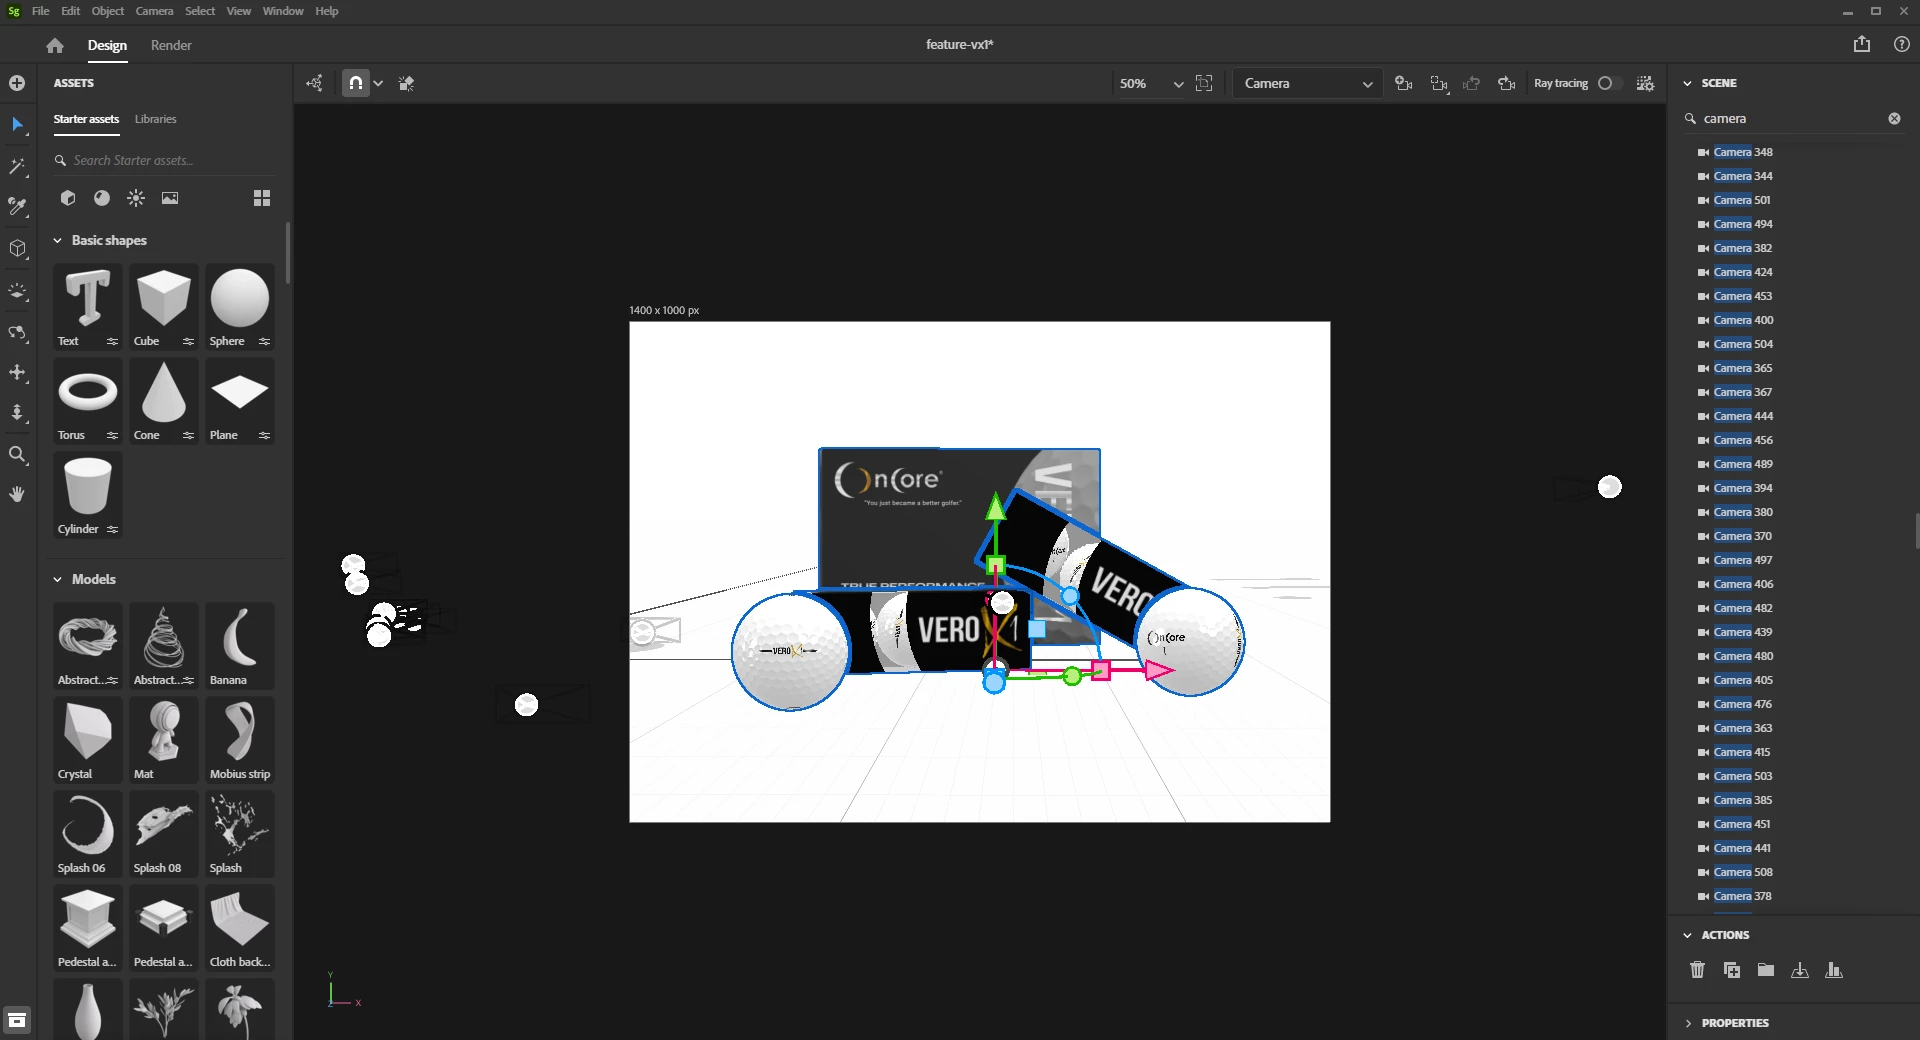Open bottom-left assets panel toggle icon
1920x1040 pixels.
click(17, 1020)
